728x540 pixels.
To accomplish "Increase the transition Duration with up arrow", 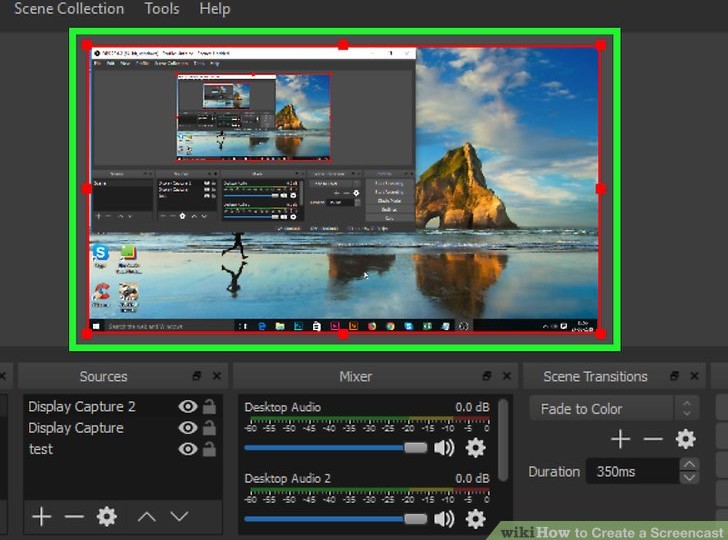I will 688,465.
